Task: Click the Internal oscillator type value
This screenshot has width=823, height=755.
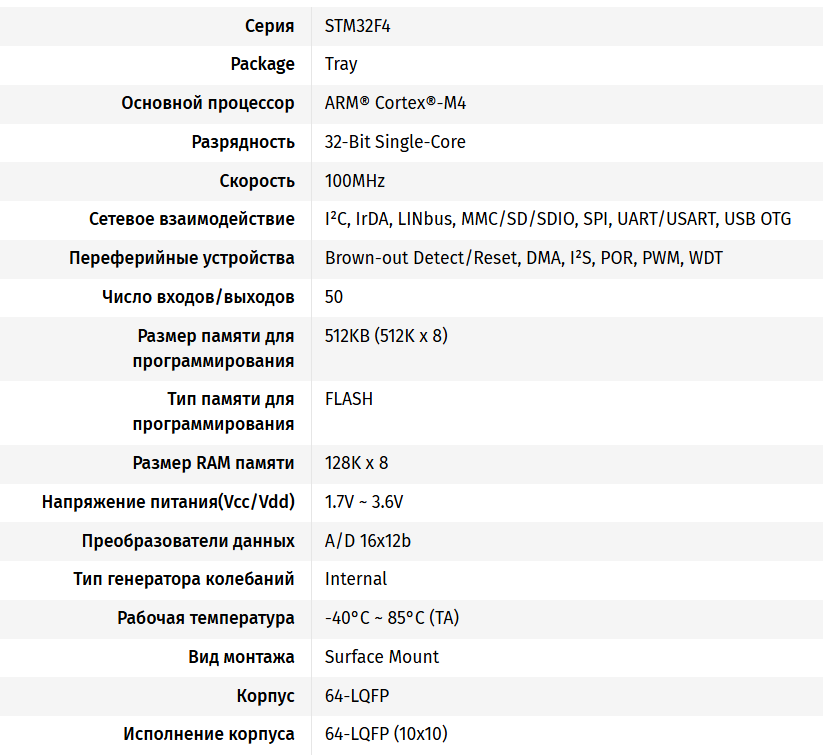Action: (x=356, y=579)
